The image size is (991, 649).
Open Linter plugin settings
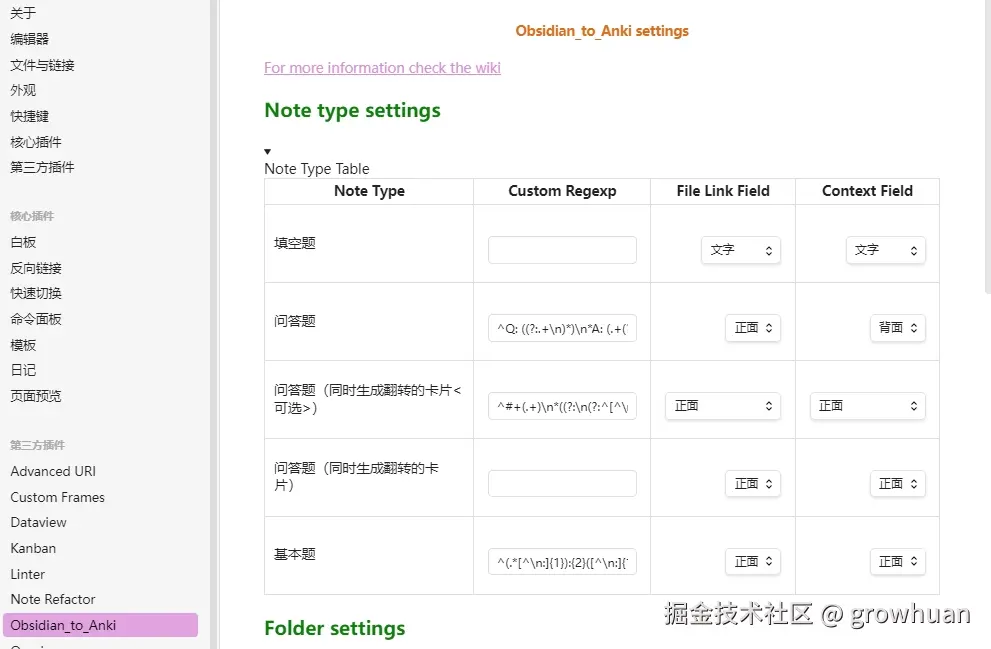pyautogui.click(x=28, y=574)
